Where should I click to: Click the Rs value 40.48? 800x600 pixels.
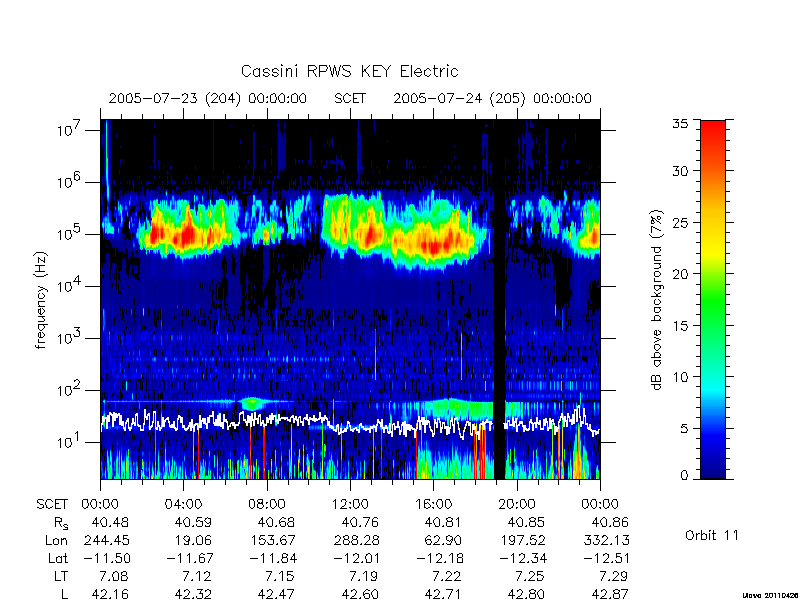coord(110,522)
